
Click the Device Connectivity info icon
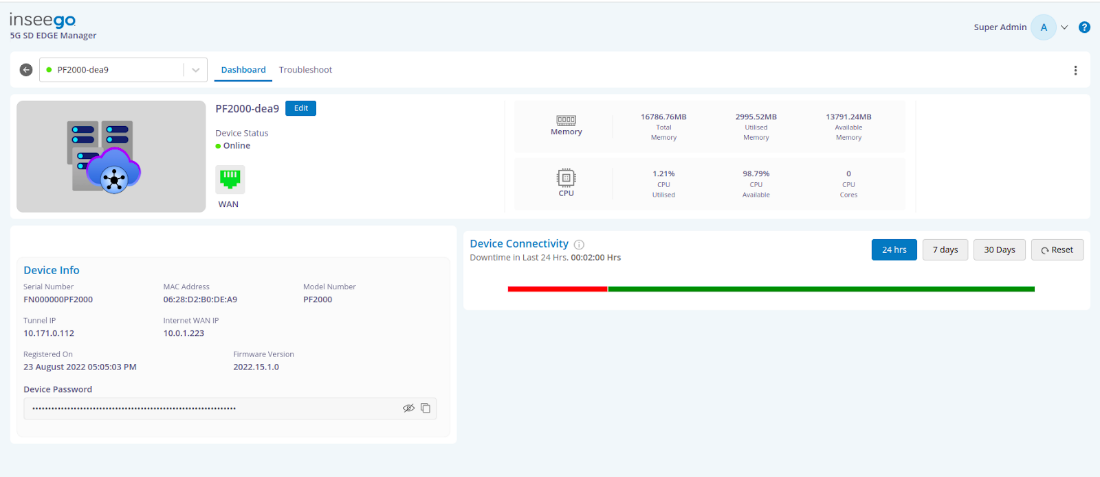579,245
